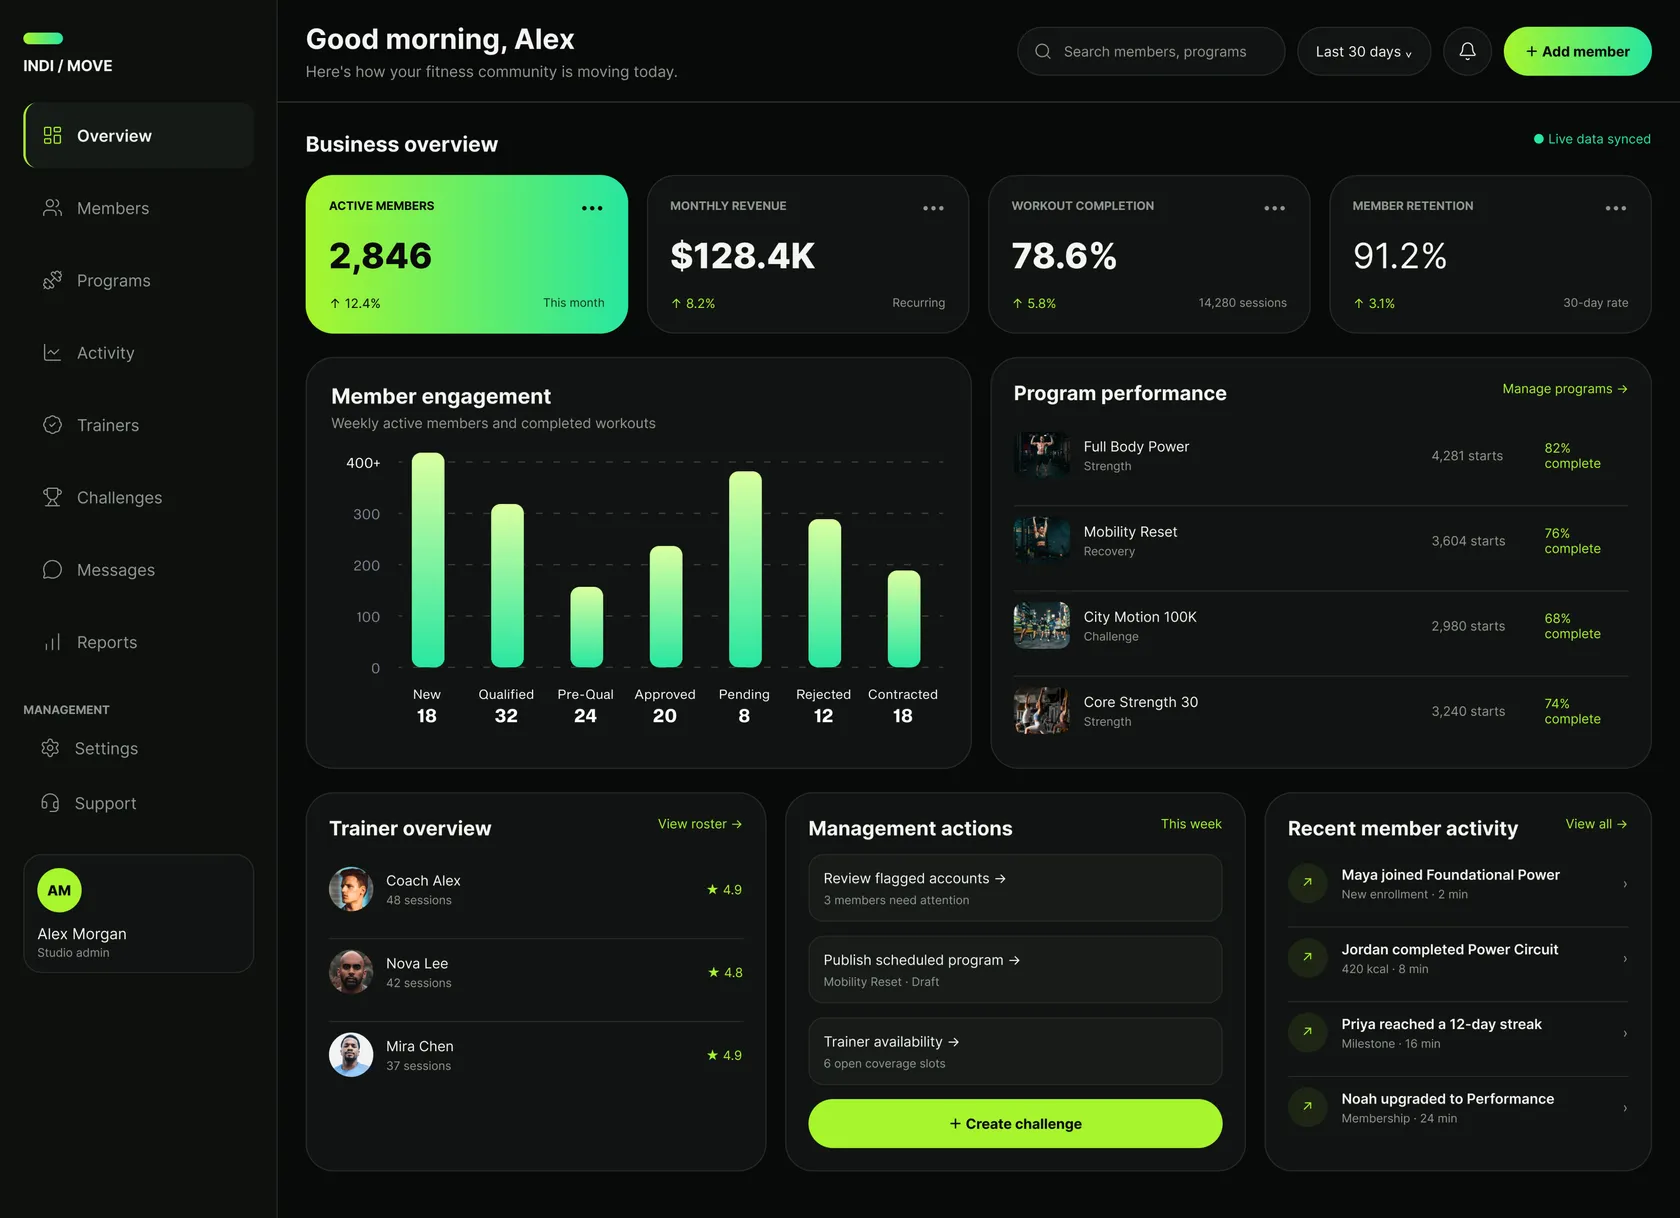
Task: Open Trainer availability action
Action: [x=1015, y=1052]
